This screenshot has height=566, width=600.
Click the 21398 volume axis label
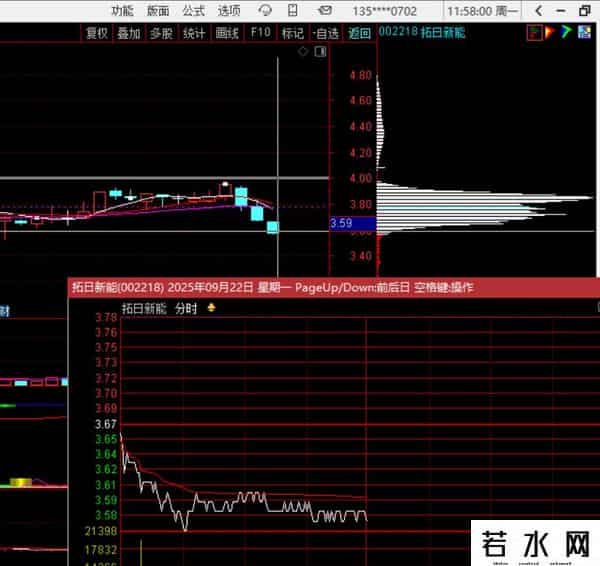101,531
